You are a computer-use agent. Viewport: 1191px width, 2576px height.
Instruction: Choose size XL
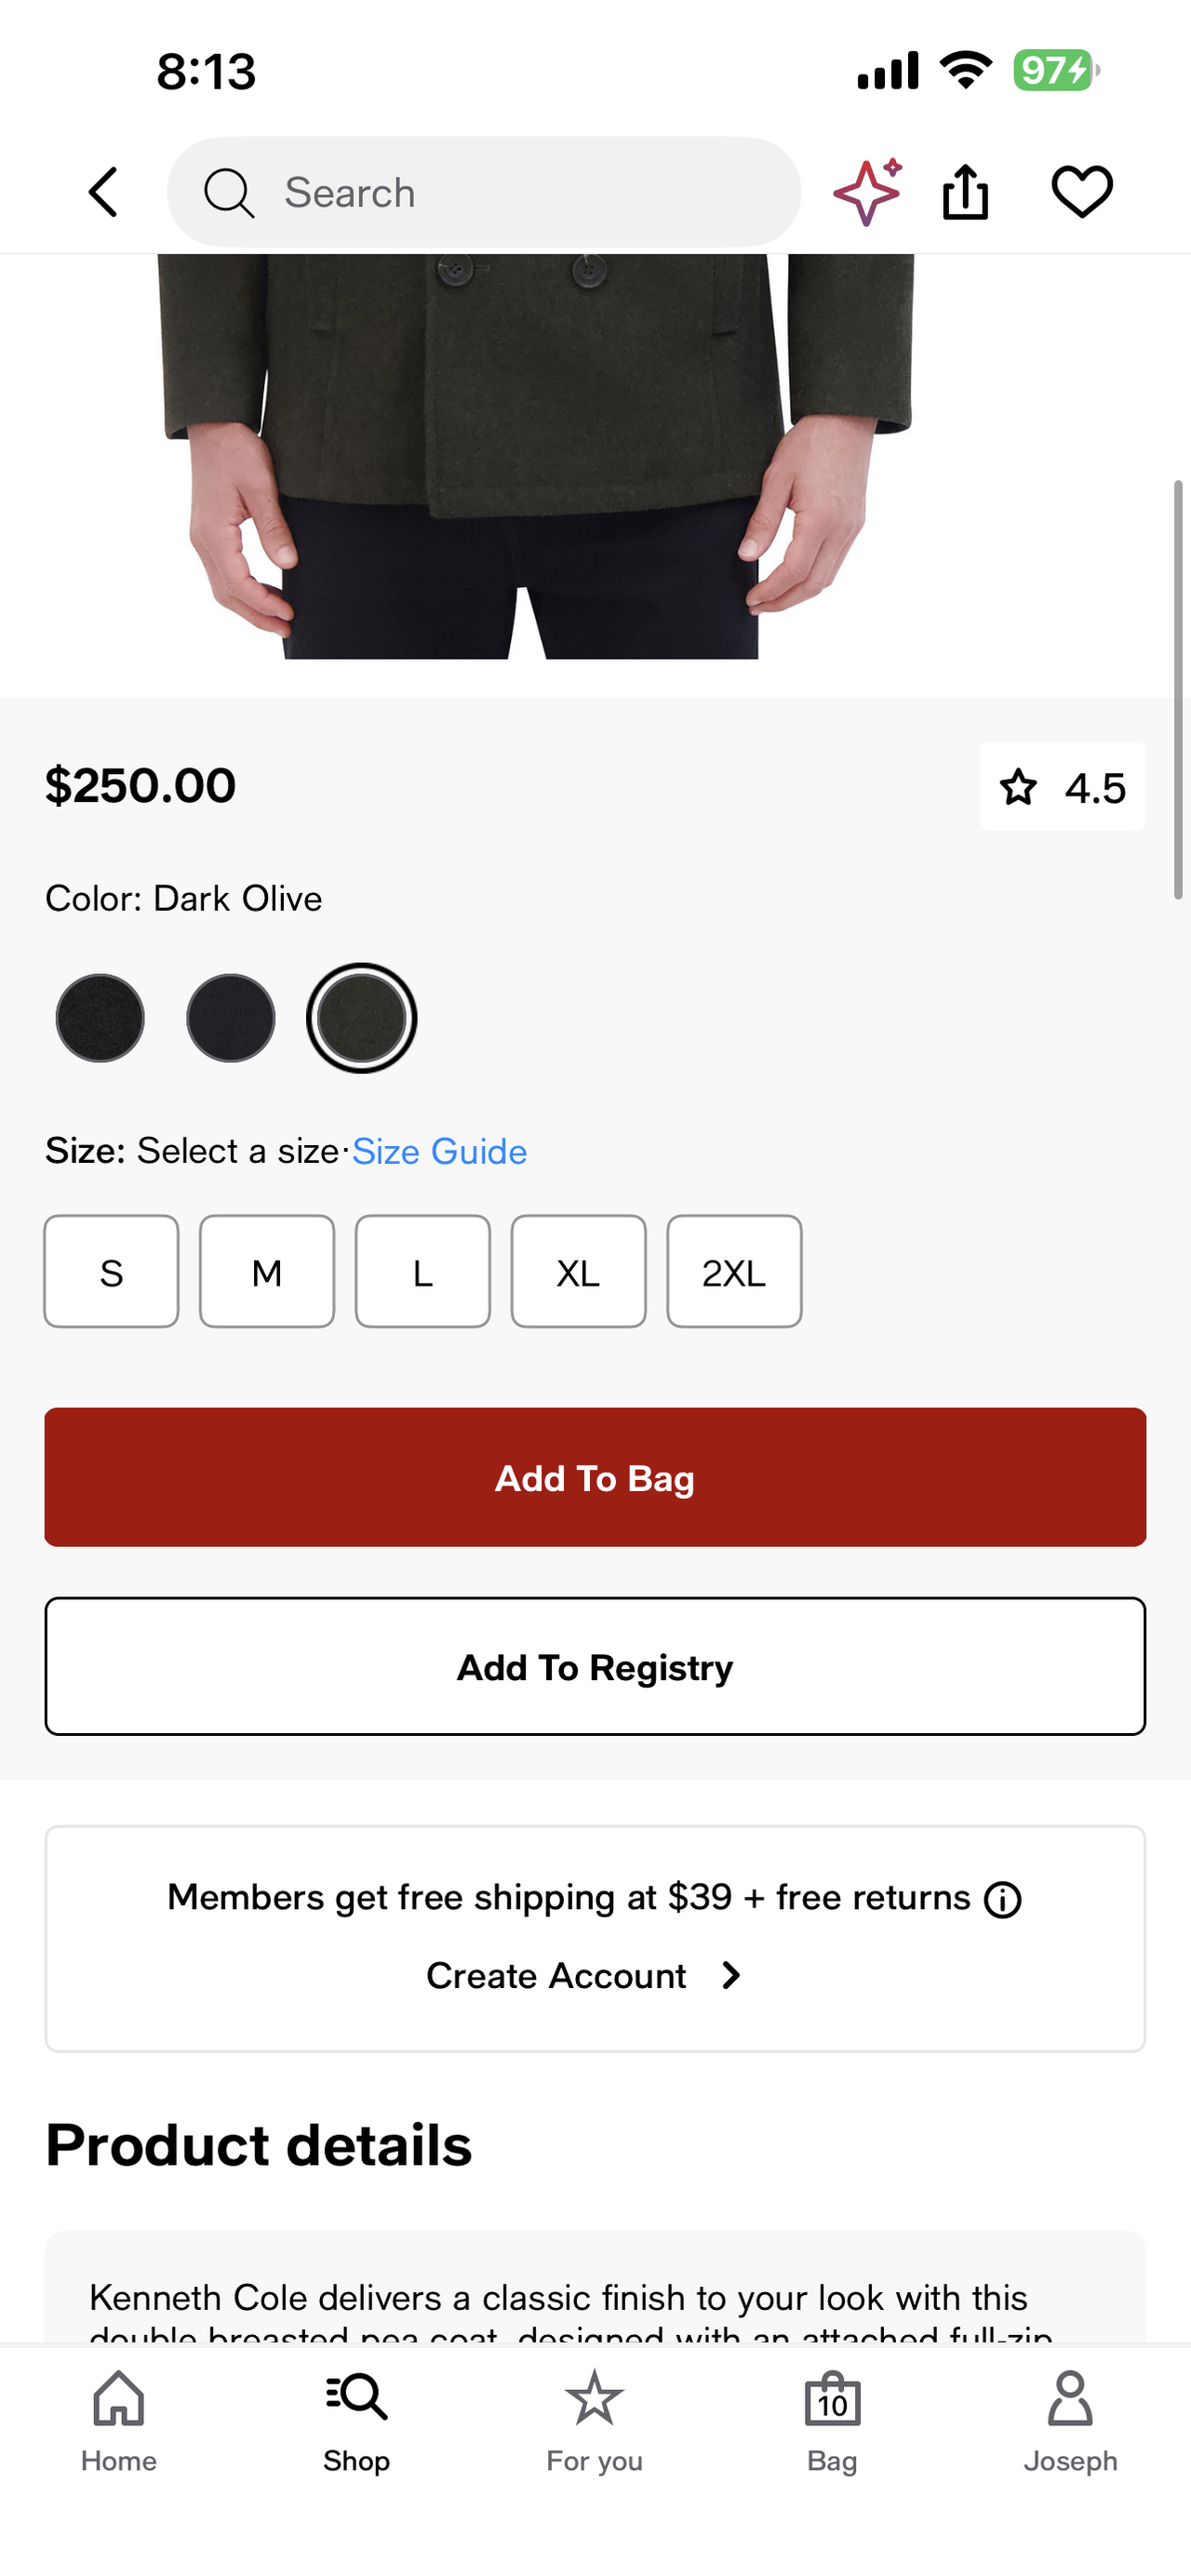pyautogui.click(x=578, y=1272)
